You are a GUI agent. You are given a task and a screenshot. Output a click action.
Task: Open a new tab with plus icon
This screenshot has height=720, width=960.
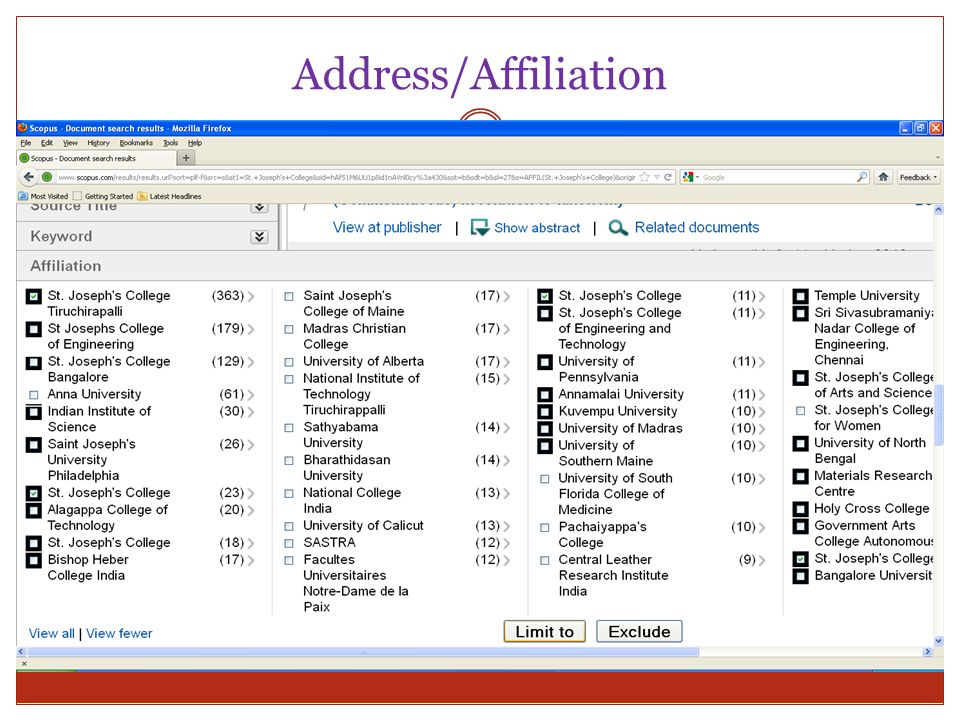pyautogui.click(x=186, y=158)
